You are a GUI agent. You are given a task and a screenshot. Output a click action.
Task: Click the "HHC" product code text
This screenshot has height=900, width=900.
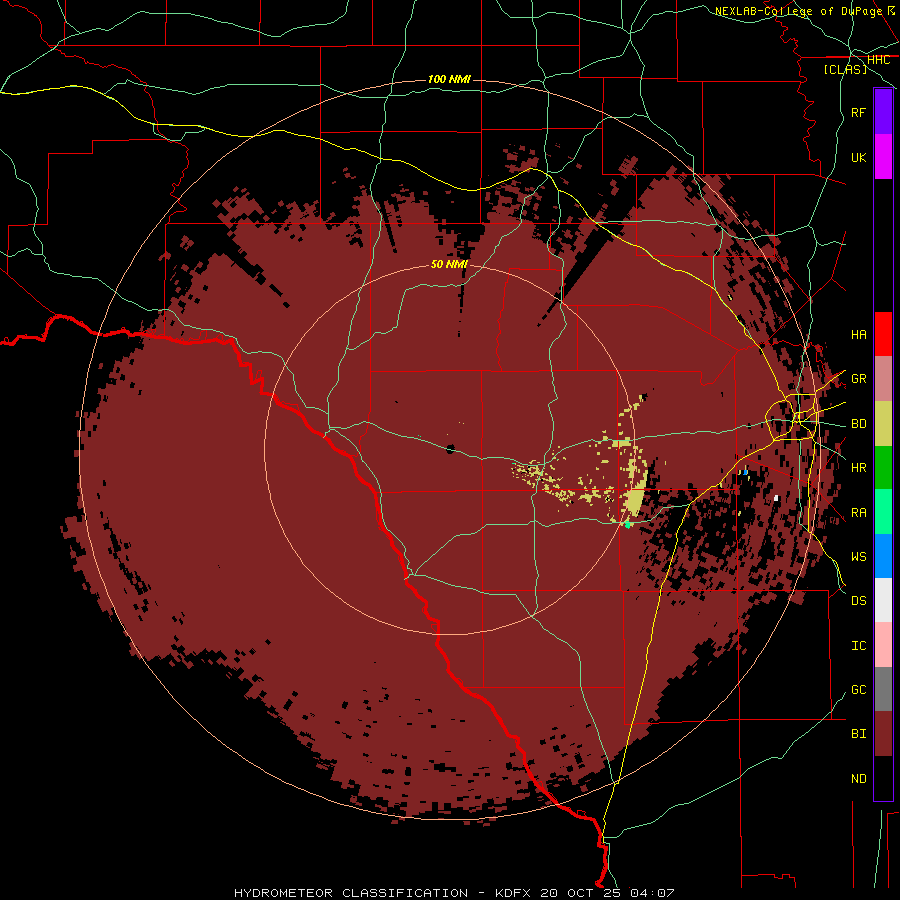tap(878, 60)
